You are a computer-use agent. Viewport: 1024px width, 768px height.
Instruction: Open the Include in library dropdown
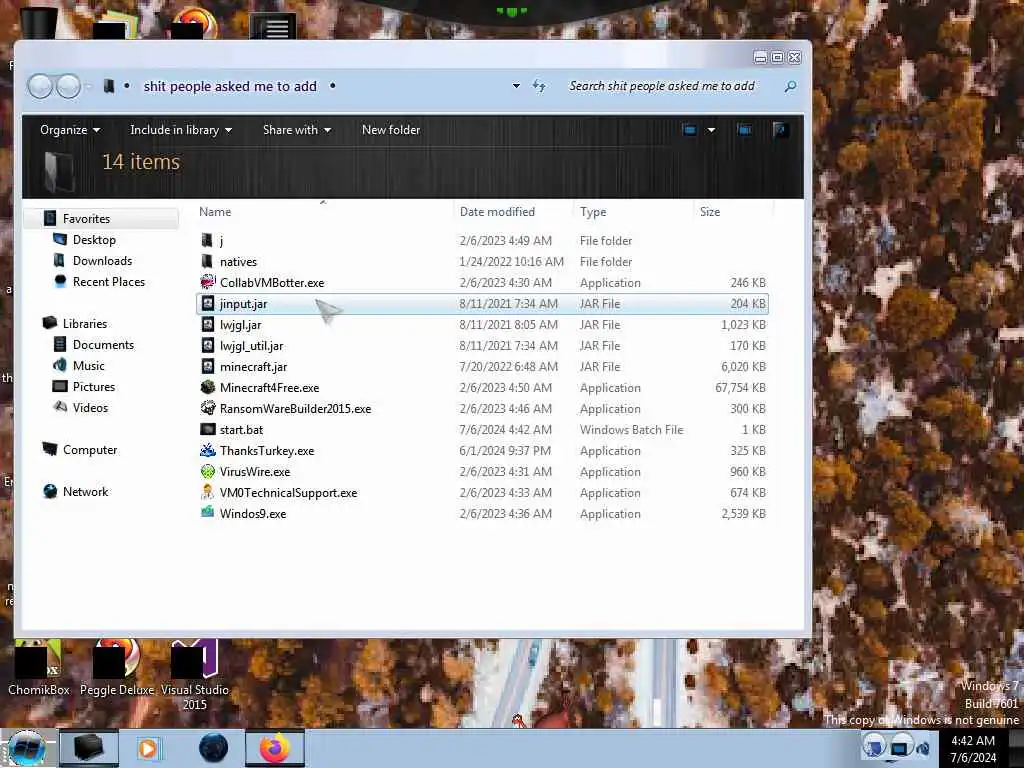[x=181, y=130]
